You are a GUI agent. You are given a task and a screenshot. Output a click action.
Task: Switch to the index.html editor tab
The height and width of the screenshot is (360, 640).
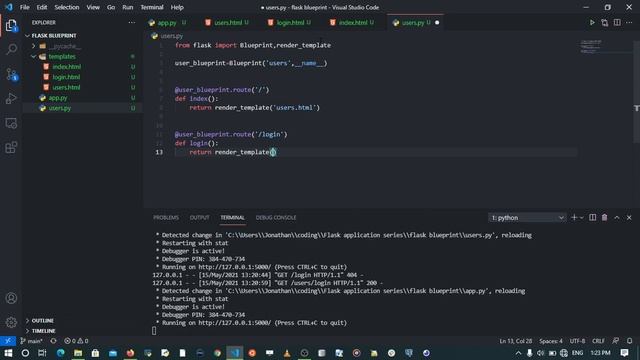click(353, 22)
